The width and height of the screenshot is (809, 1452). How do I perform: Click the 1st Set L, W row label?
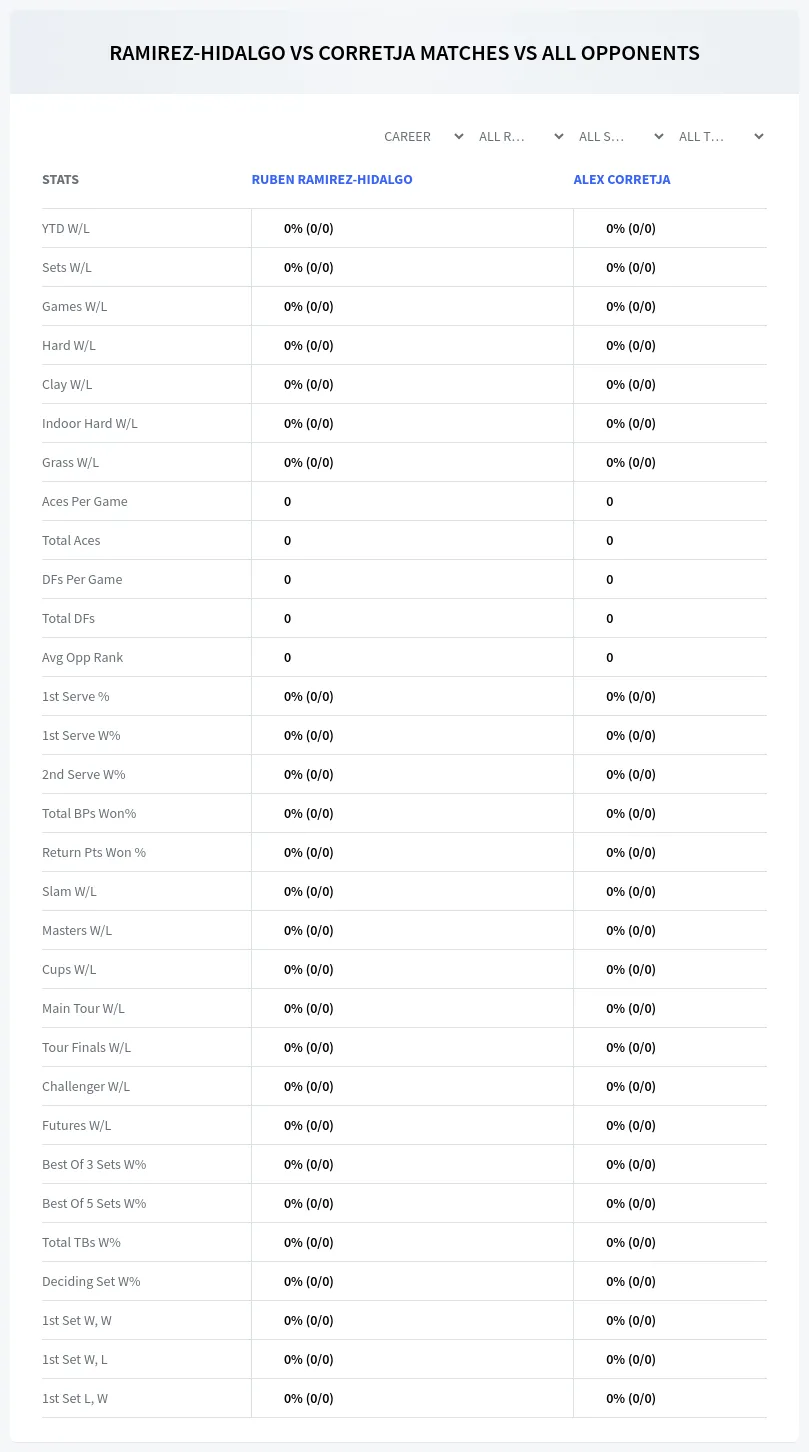pyautogui.click(x=75, y=1398)
